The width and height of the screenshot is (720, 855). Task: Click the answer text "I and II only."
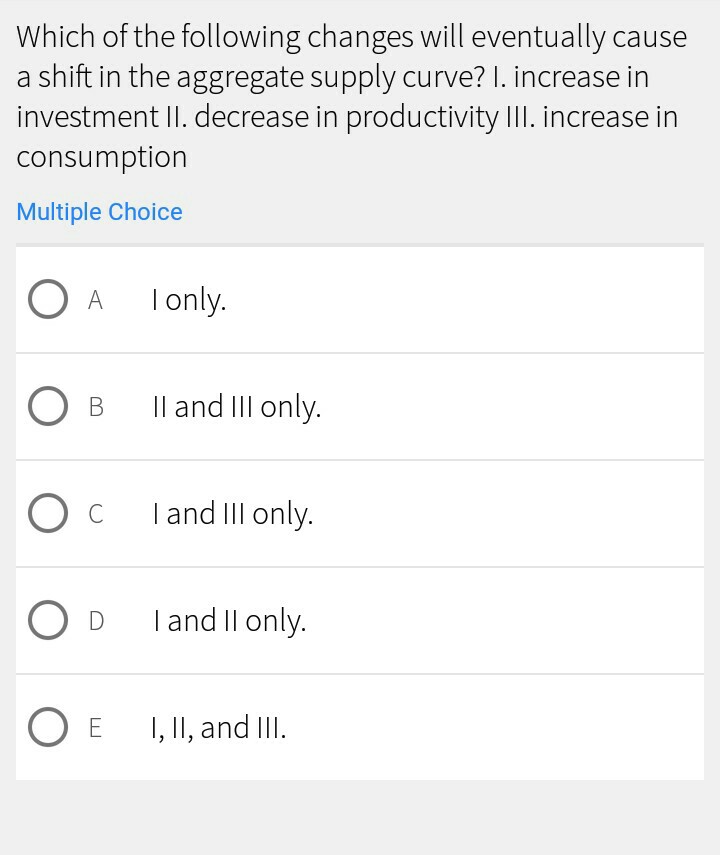[229, 620]
